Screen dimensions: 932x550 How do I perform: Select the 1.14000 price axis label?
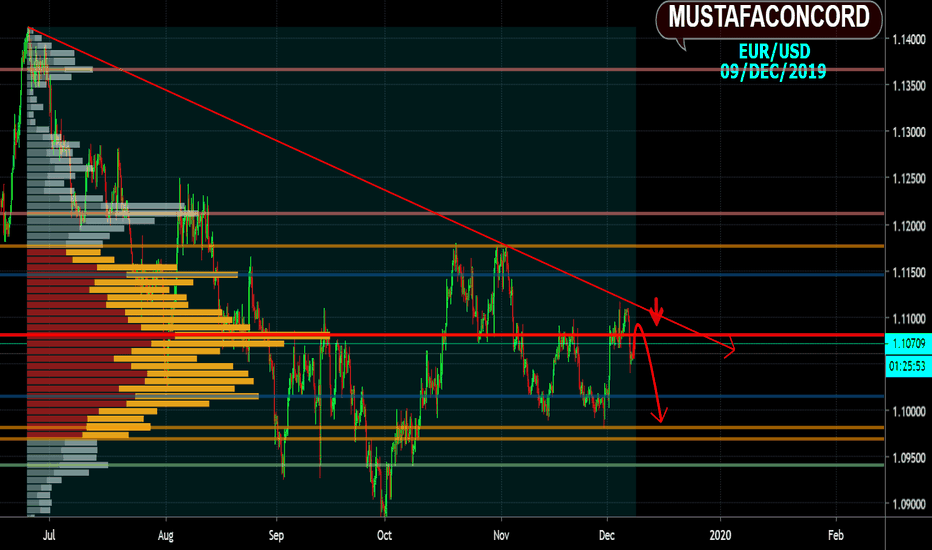(909, 39)
